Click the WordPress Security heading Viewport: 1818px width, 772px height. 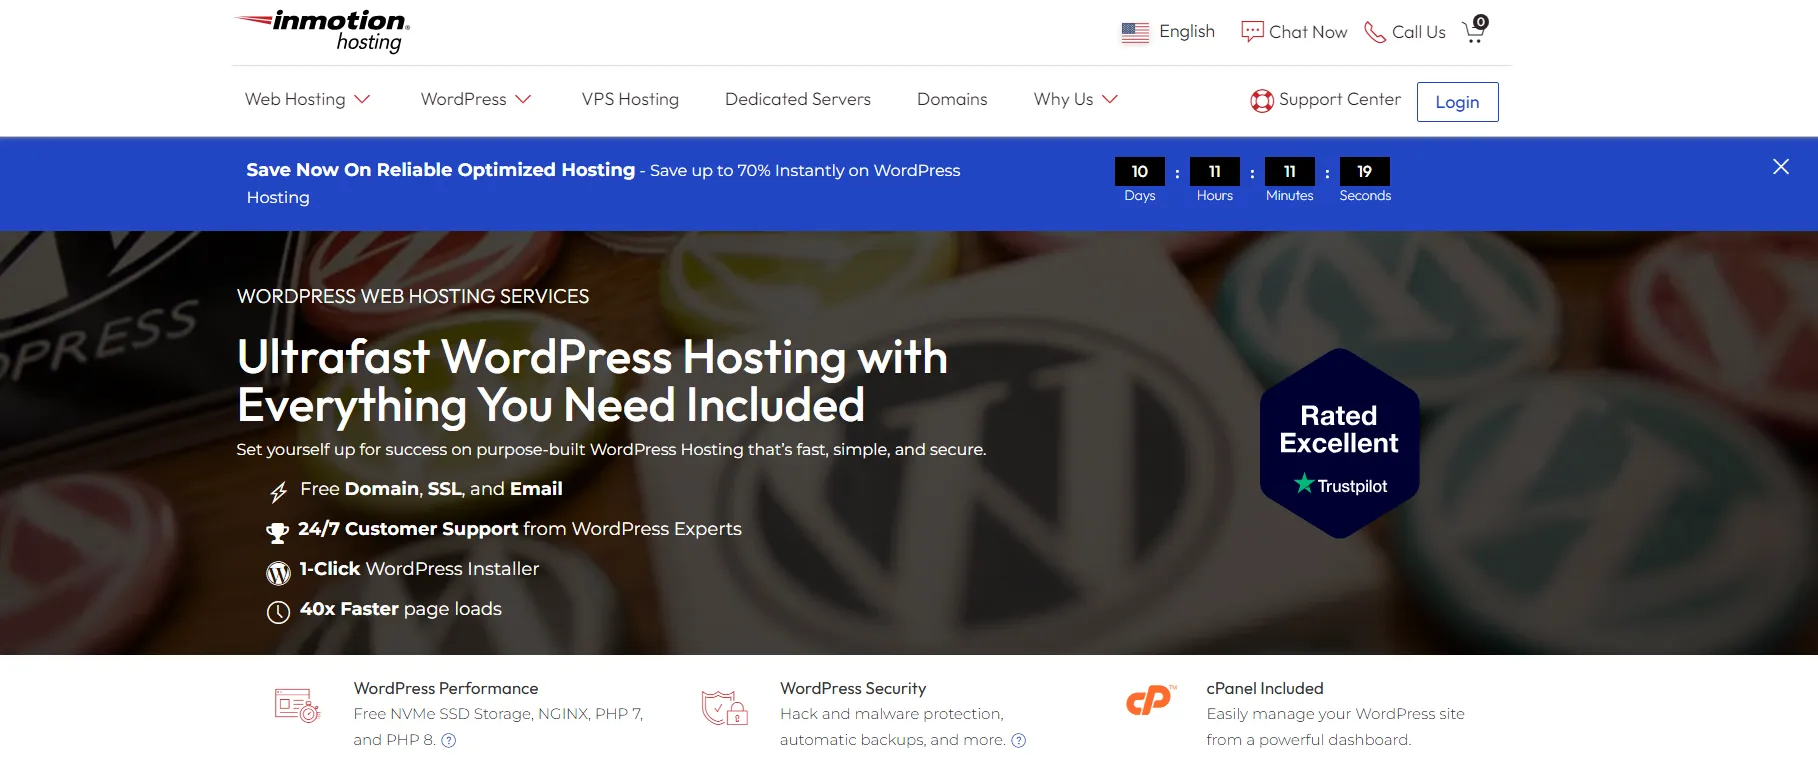(853, 688)
